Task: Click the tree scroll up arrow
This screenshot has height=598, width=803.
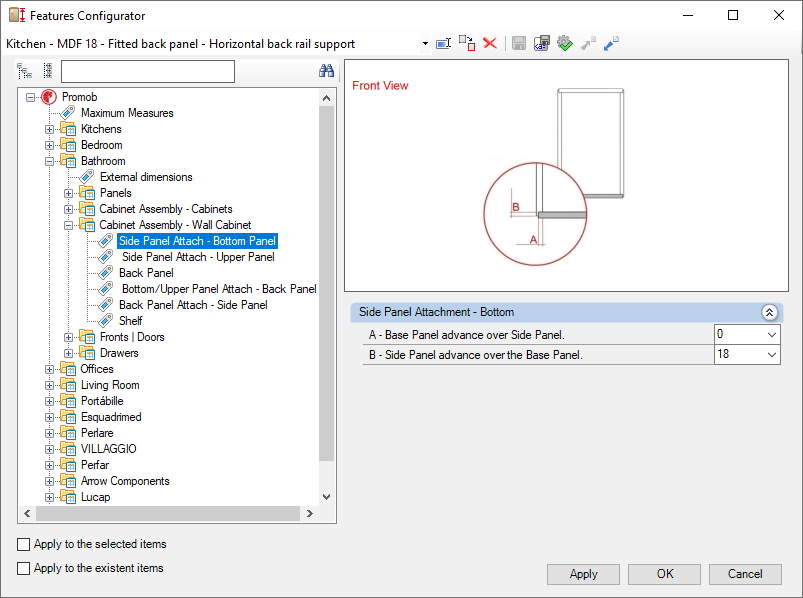Action: point(327,98)
